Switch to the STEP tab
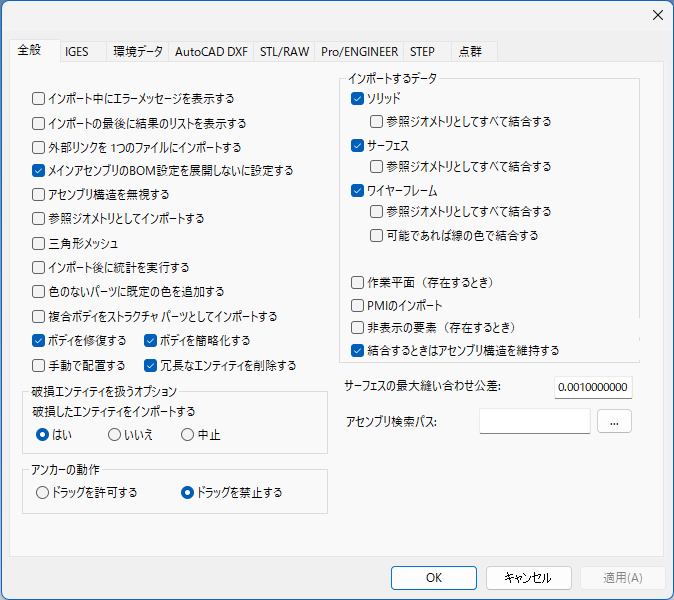 [x=427, y=52]
